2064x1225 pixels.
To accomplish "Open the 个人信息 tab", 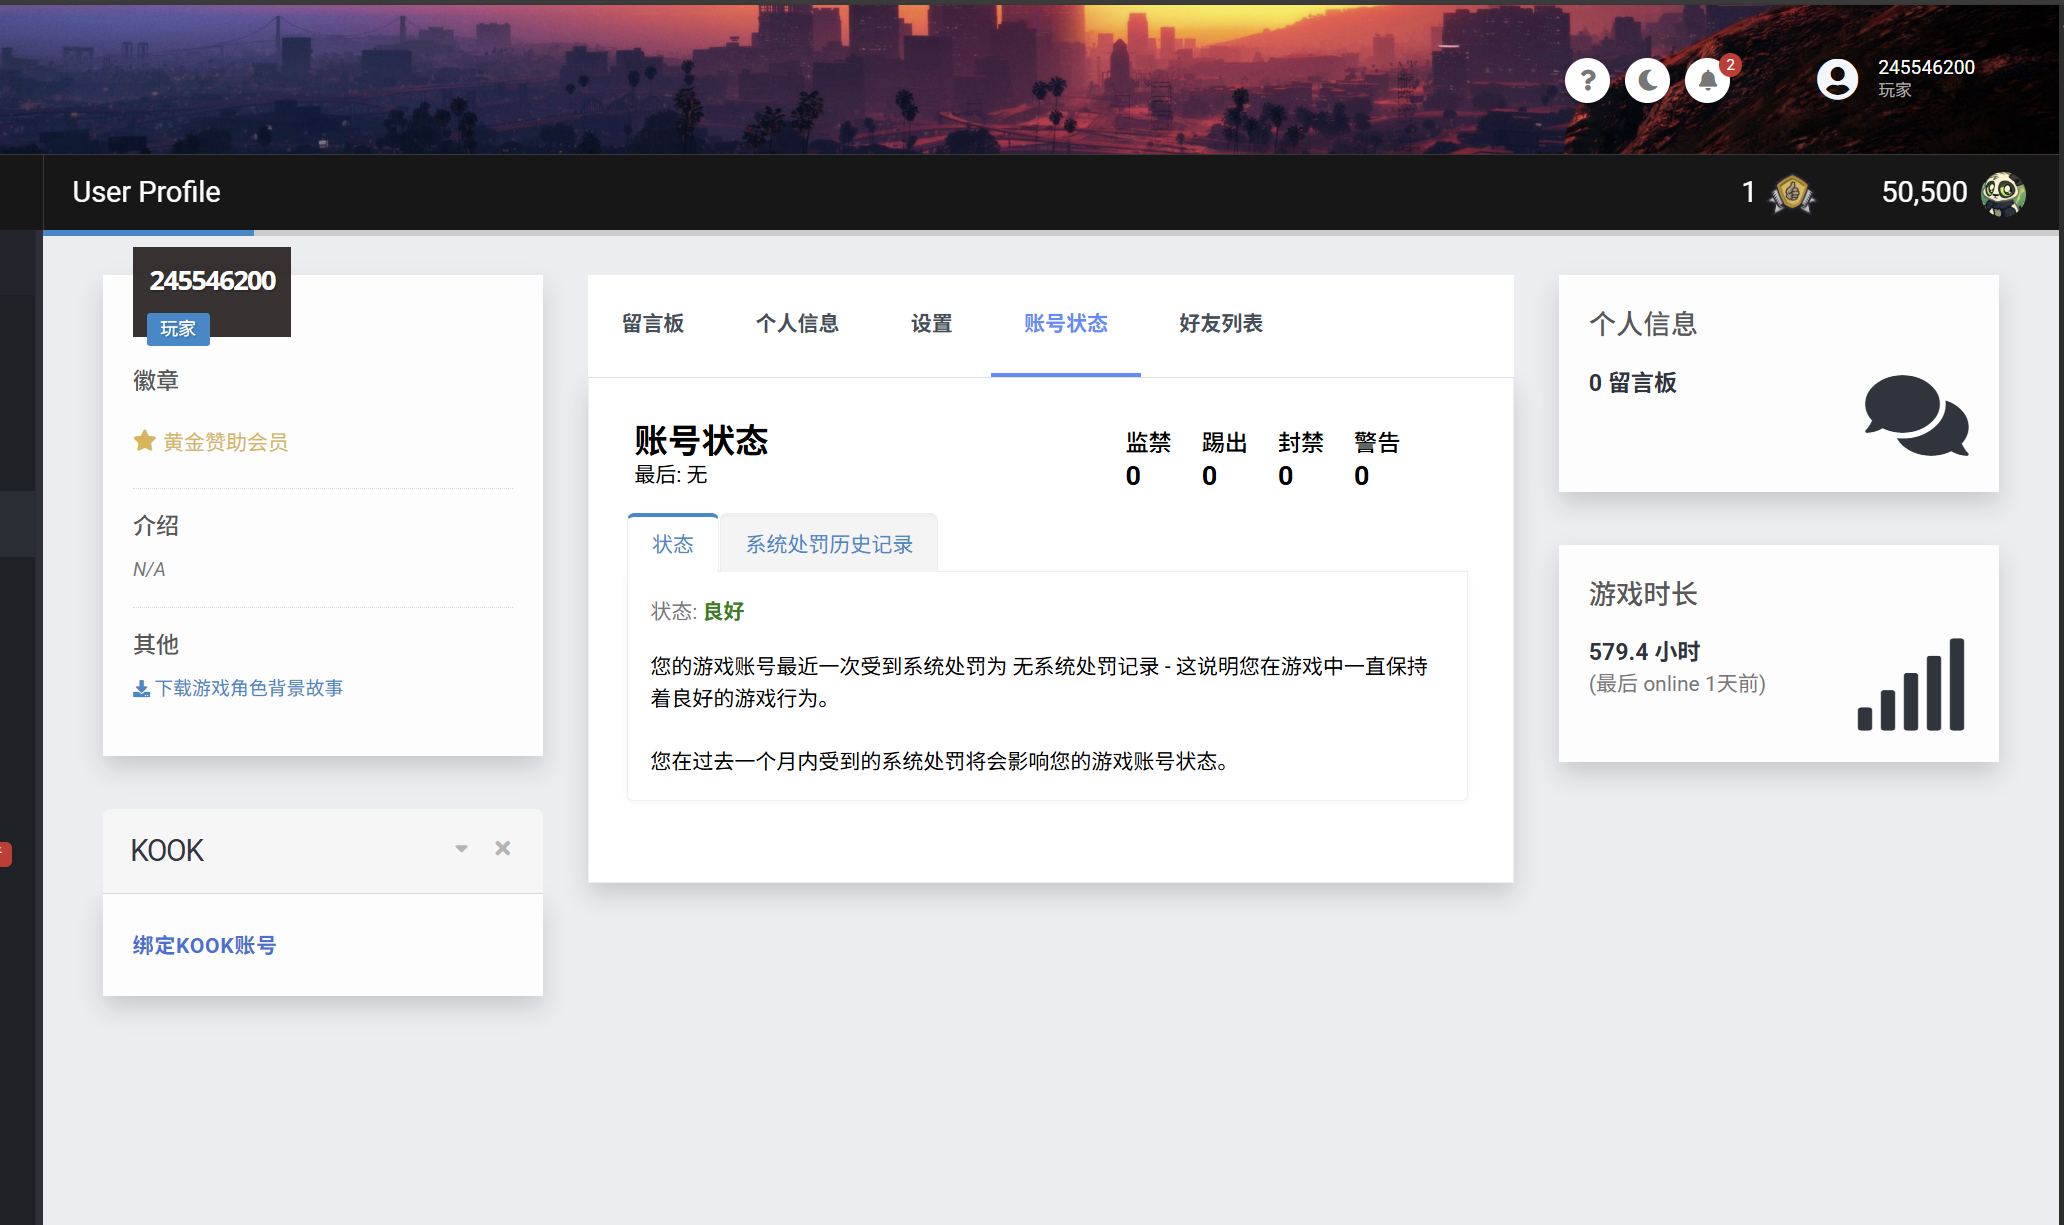I will click(797, 324).
